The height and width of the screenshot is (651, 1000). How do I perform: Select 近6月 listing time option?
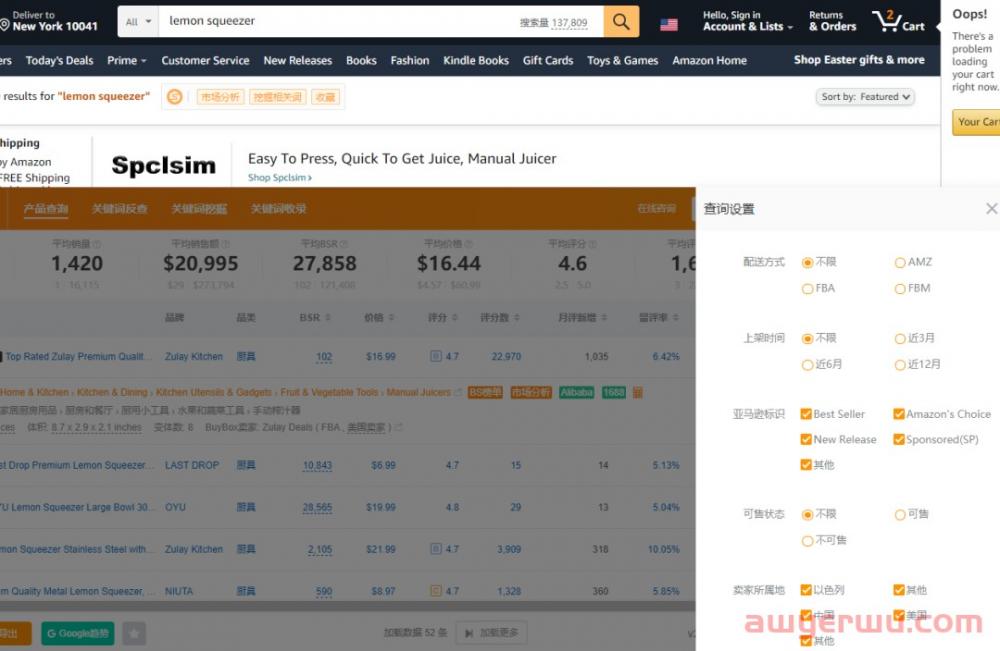tap(807, 365)
